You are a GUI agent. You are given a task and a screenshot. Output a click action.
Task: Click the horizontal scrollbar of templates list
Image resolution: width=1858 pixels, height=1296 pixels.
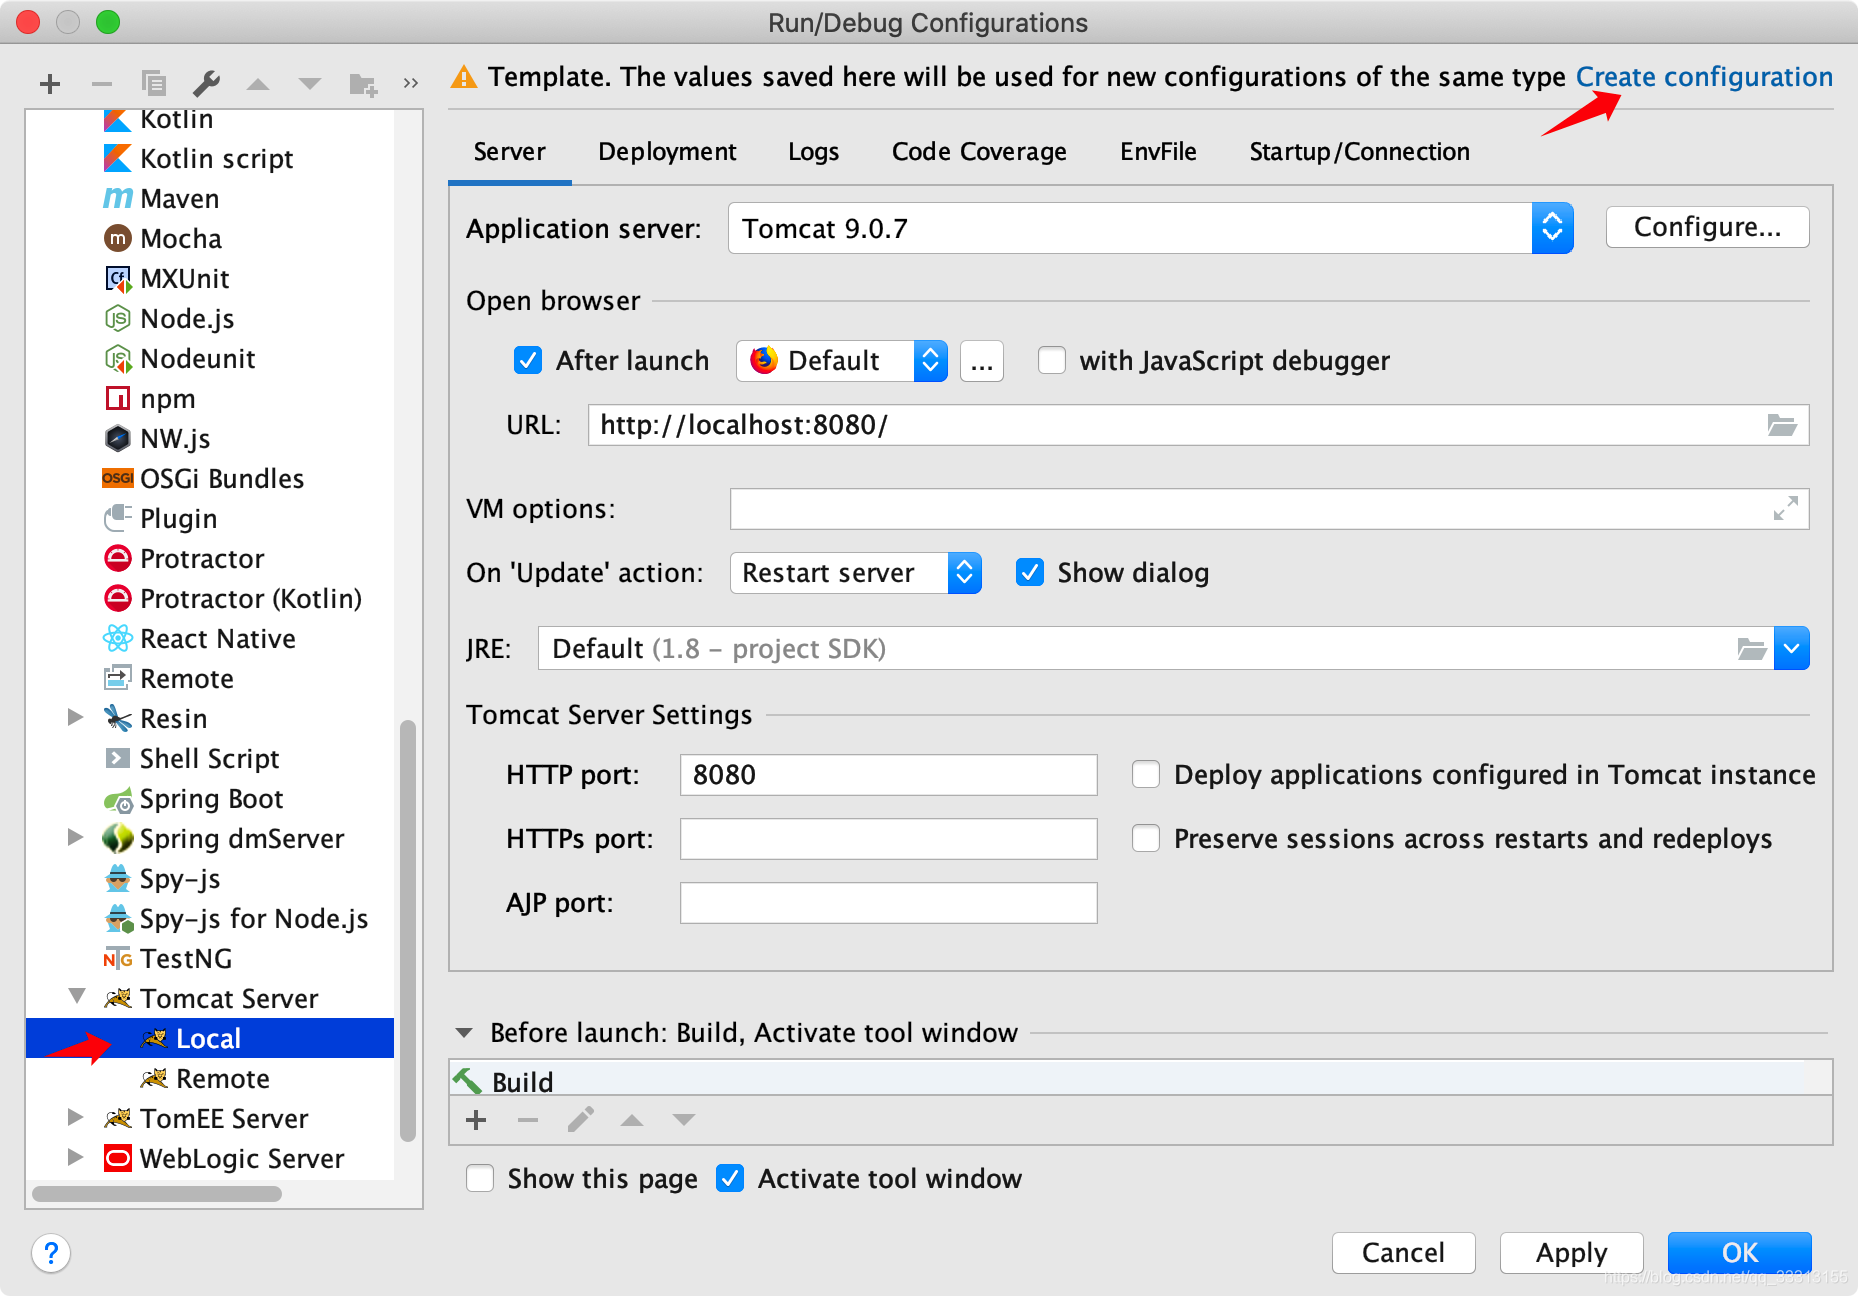[x=157, y=1193]
